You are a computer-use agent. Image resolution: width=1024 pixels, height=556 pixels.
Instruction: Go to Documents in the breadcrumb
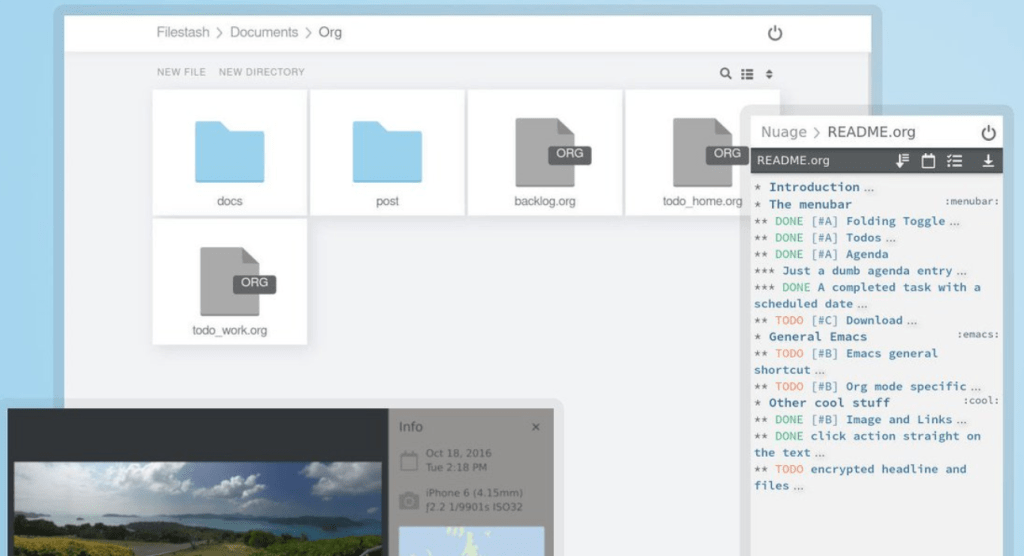coord(264,32)
